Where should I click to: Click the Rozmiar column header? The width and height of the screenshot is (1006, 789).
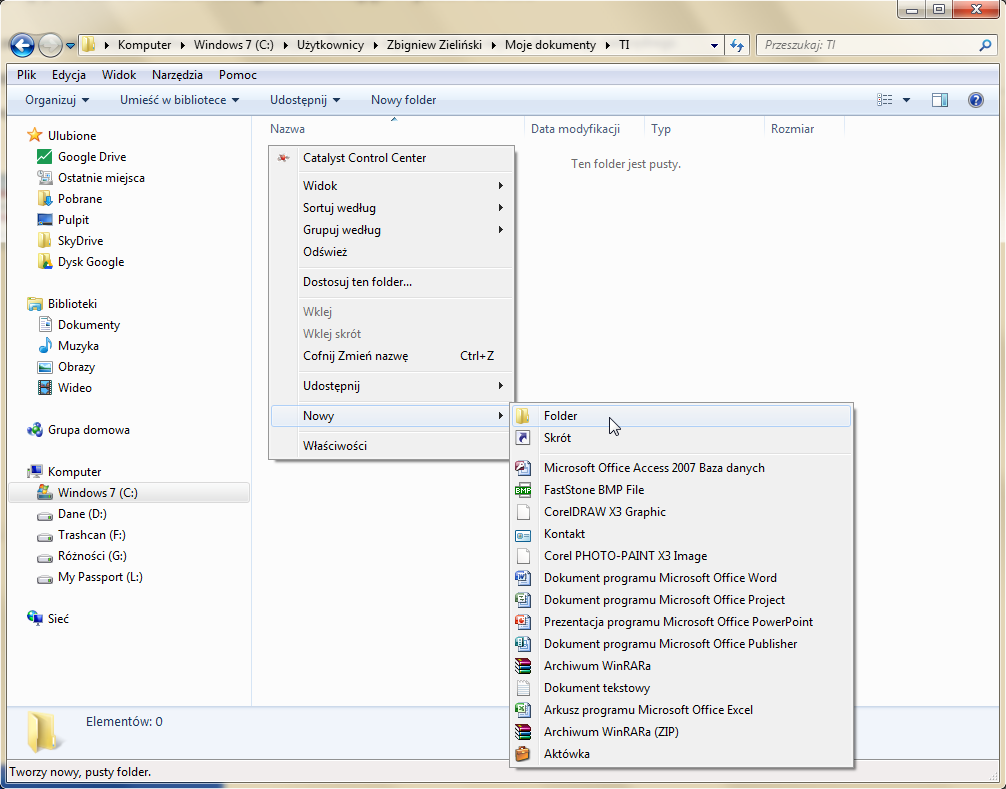pyautogui.click(x=792, y=129)
